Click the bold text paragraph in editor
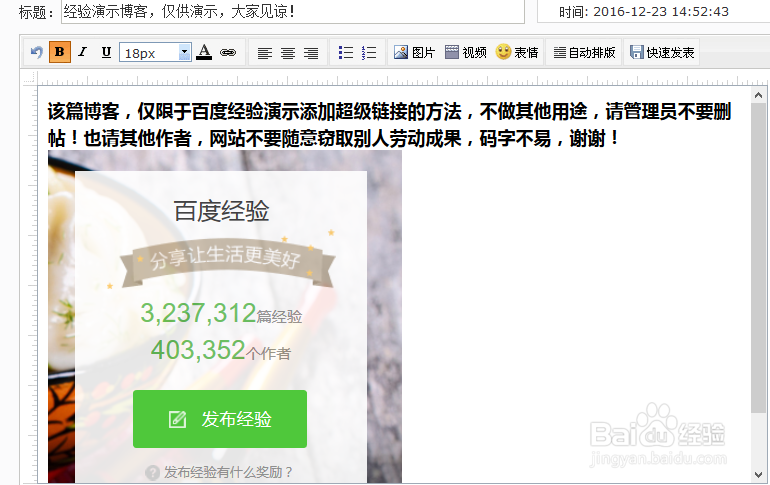770x485 pixels. point(389,125)
